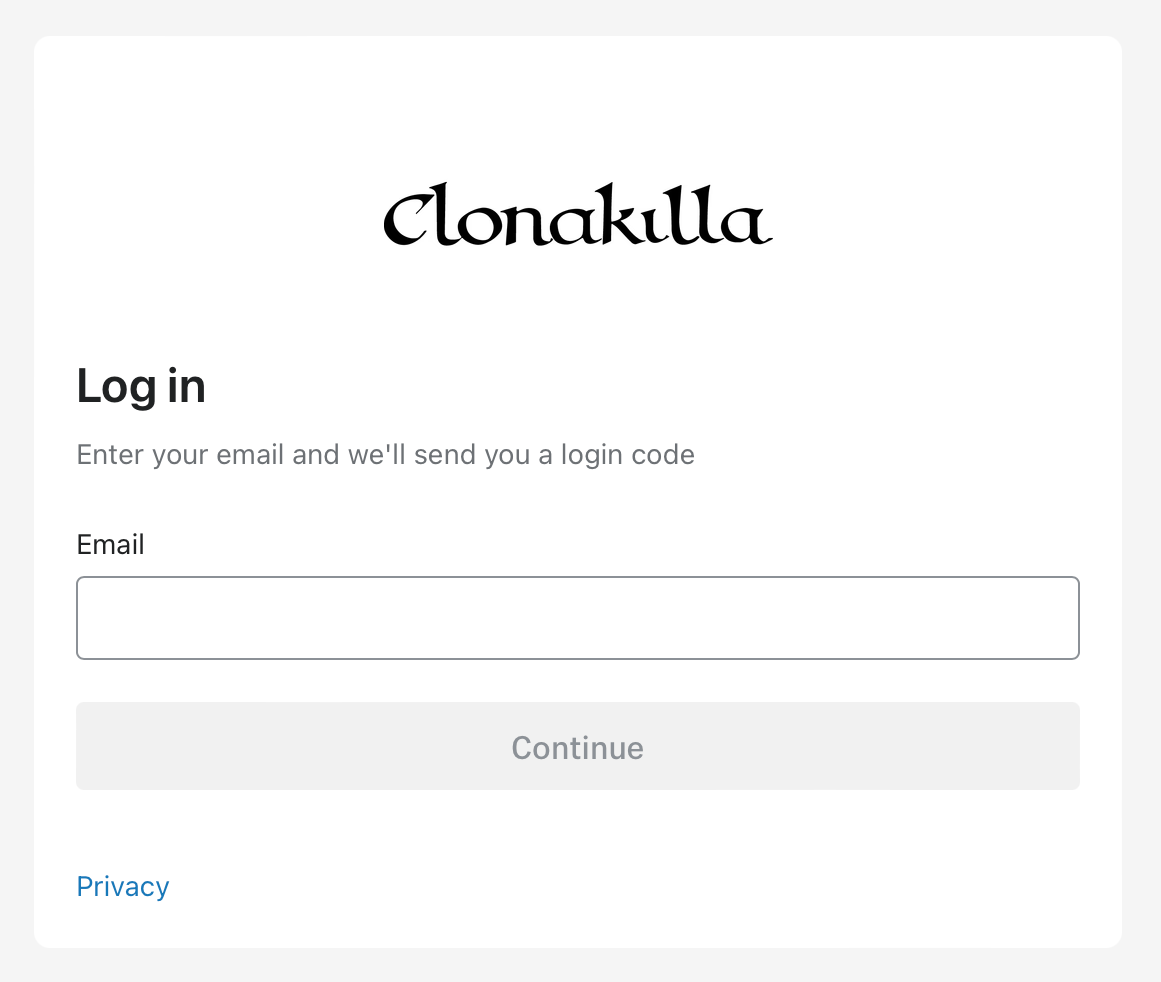Viewport: 1161px width, 982px height.
Task: Select the Clonakilla brand wordmark
Action: pyautogui.click(x=578, y=214)
